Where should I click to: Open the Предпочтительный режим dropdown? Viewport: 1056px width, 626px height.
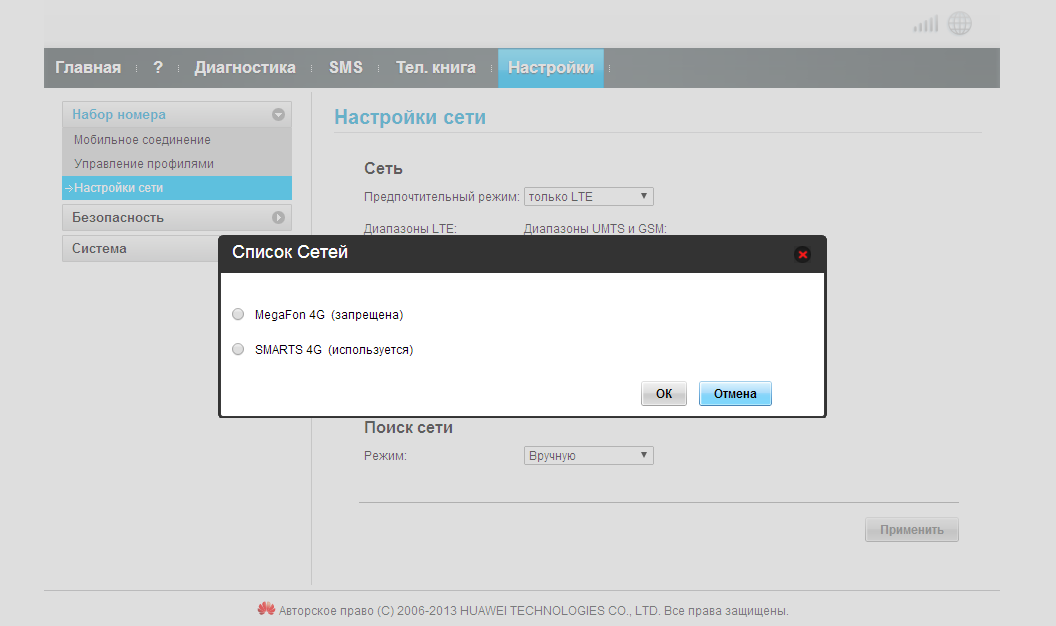pyautogui.click(x=589, y=197)
